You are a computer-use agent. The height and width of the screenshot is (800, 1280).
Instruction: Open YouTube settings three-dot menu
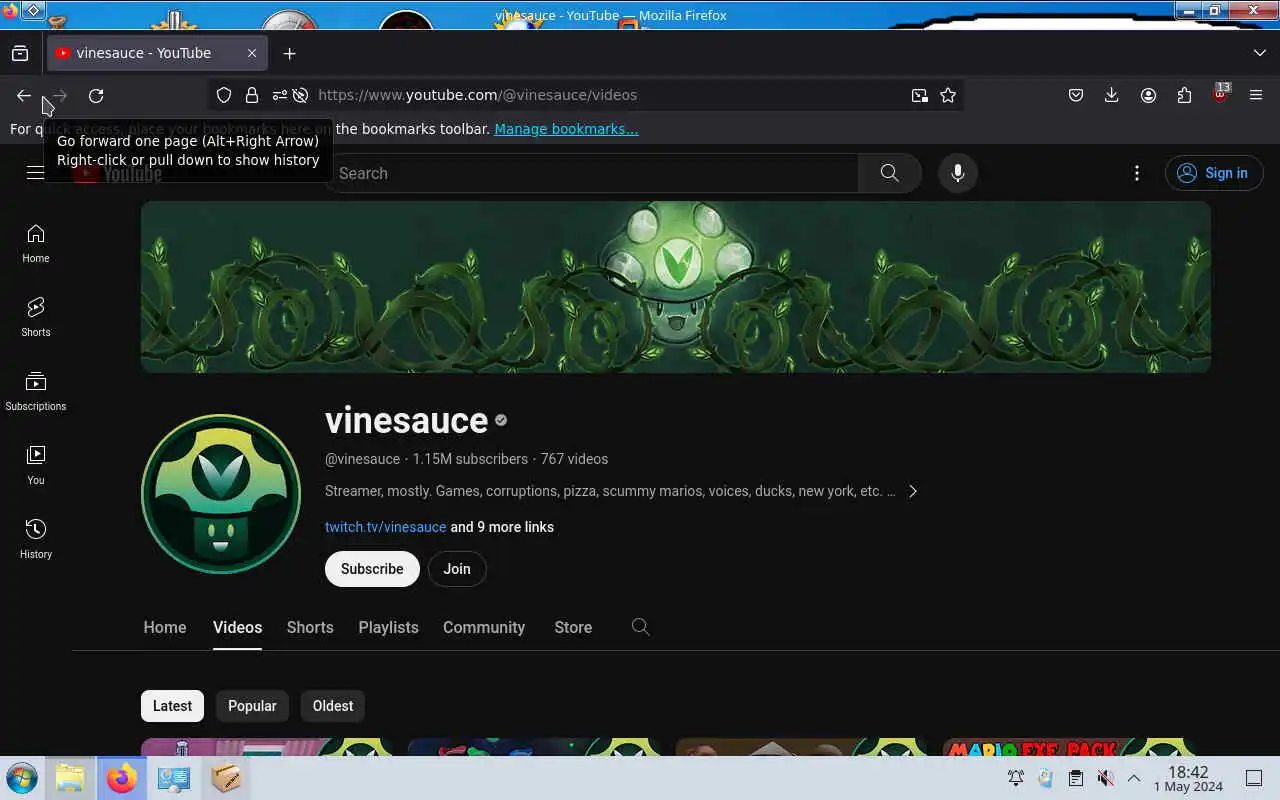click(x=1136, y=173)
